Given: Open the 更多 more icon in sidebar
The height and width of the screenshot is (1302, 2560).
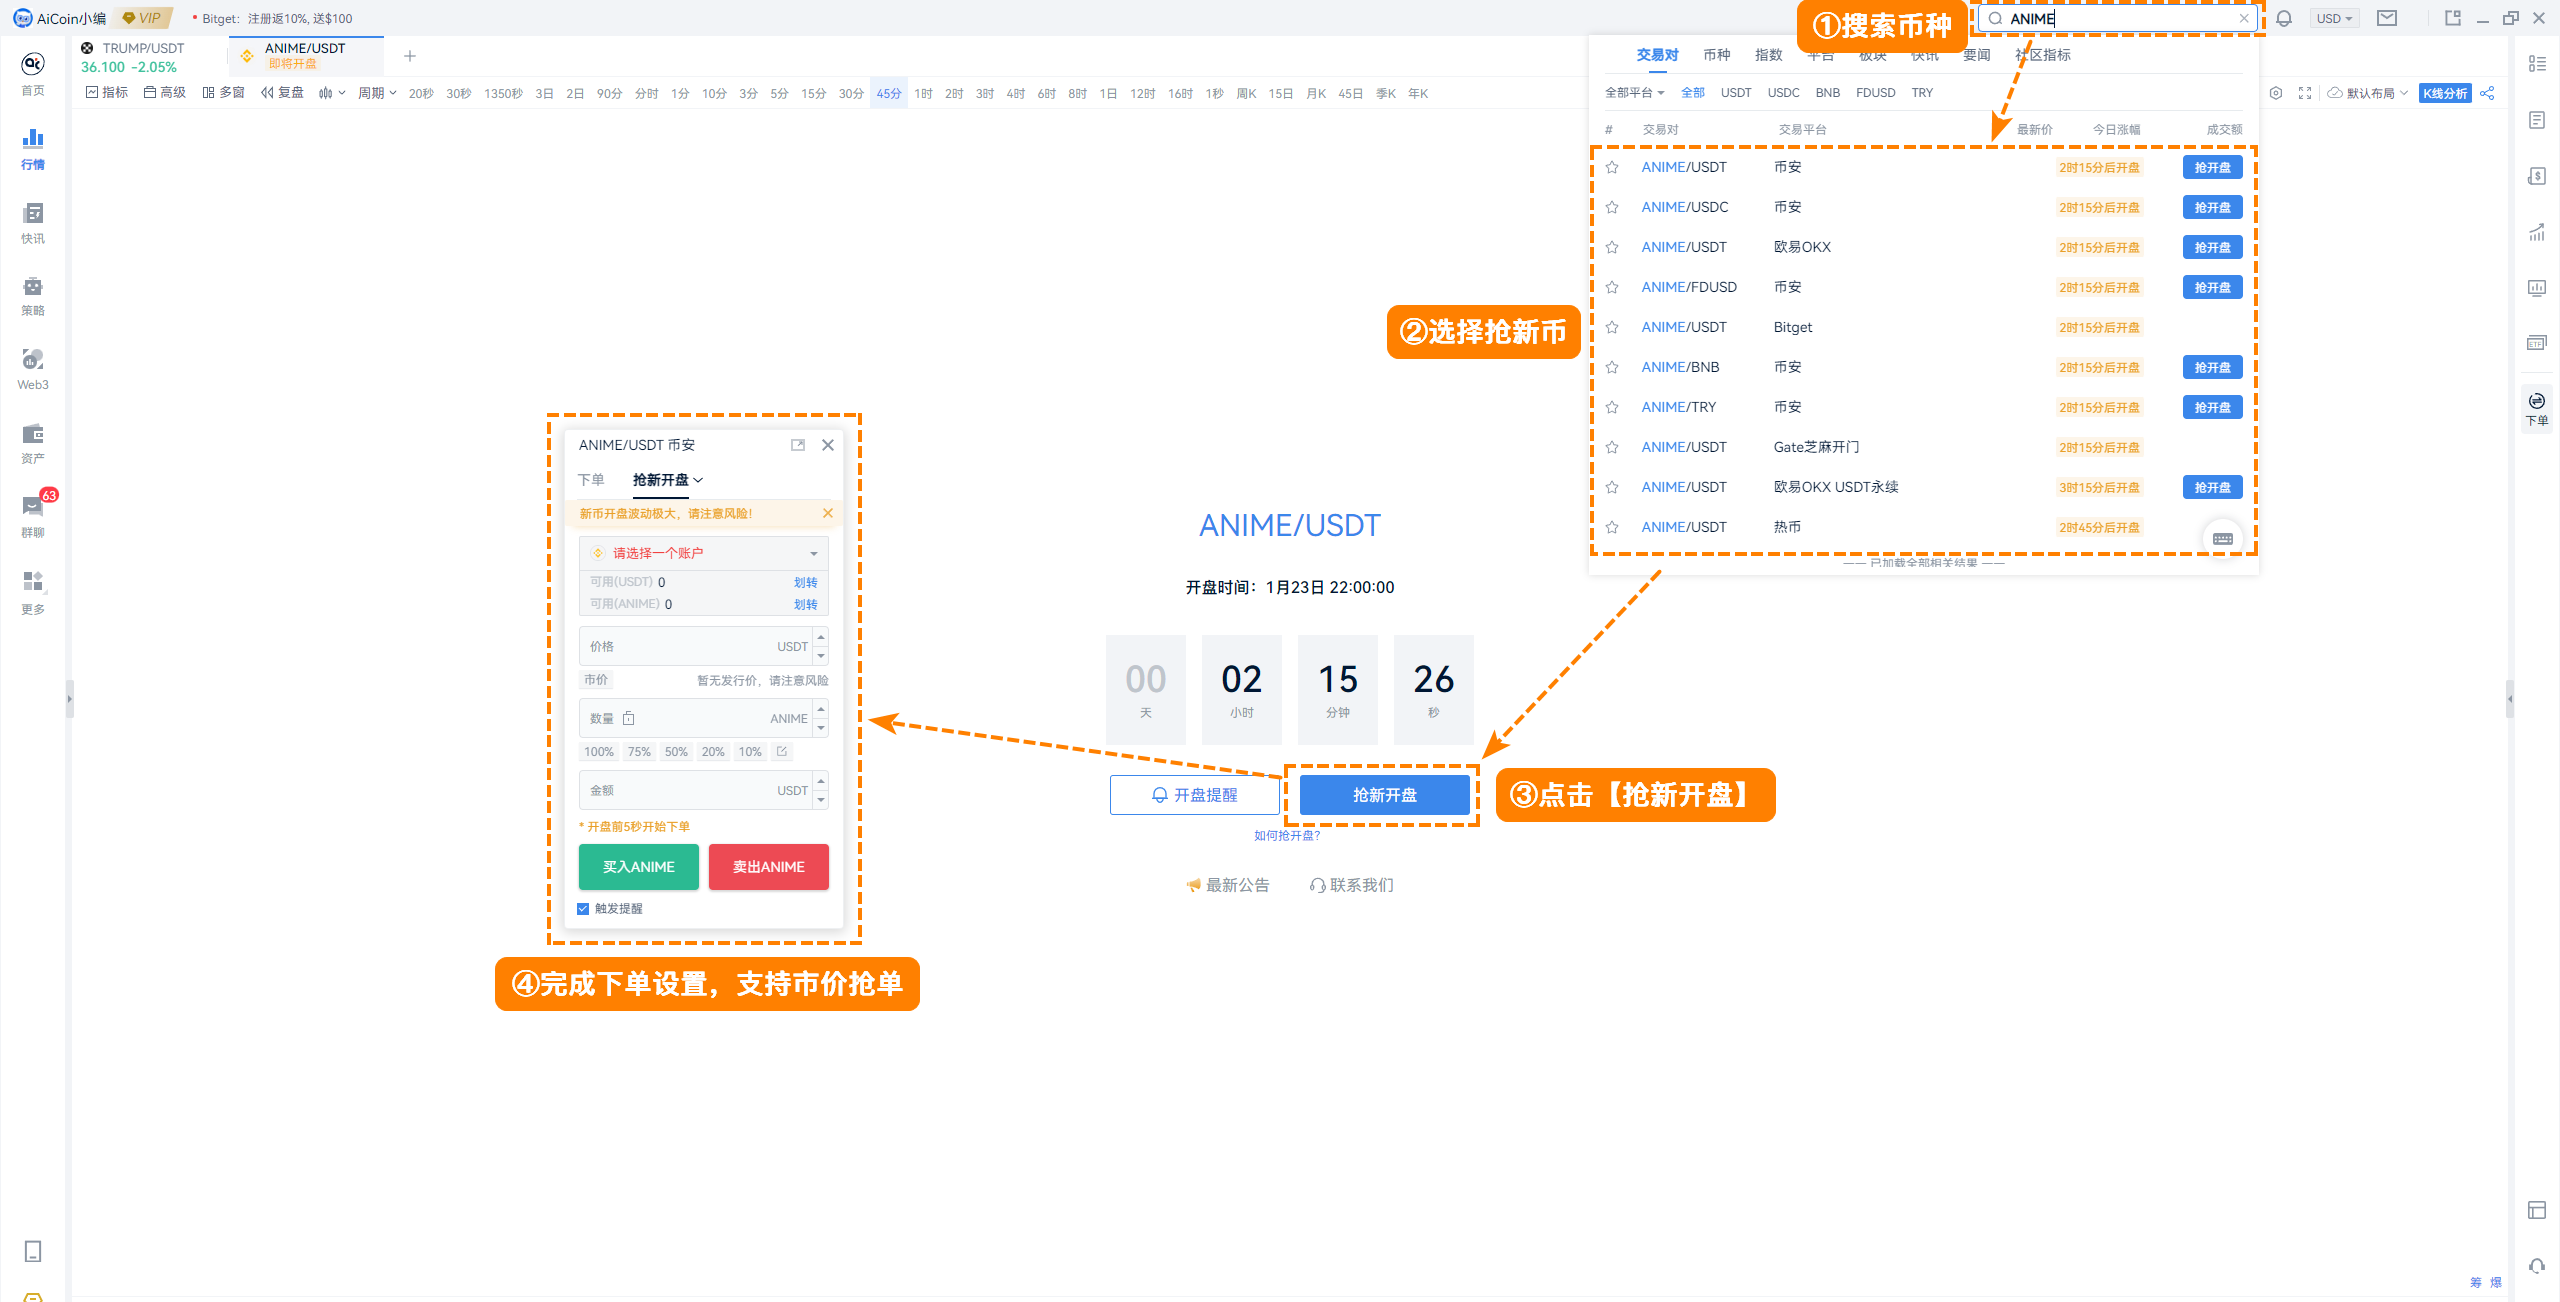Looking at the screenshot, I should click(33, 592).
